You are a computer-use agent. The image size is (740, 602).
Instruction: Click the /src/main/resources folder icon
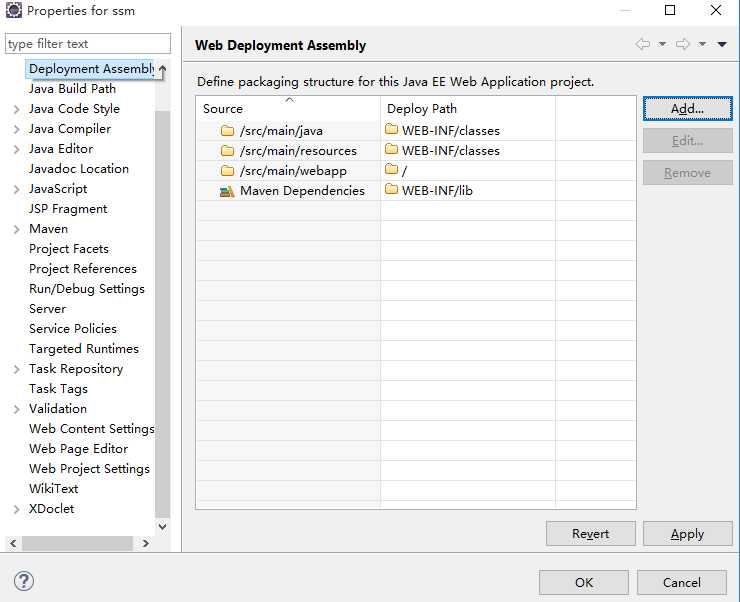(x=228, y=151)
